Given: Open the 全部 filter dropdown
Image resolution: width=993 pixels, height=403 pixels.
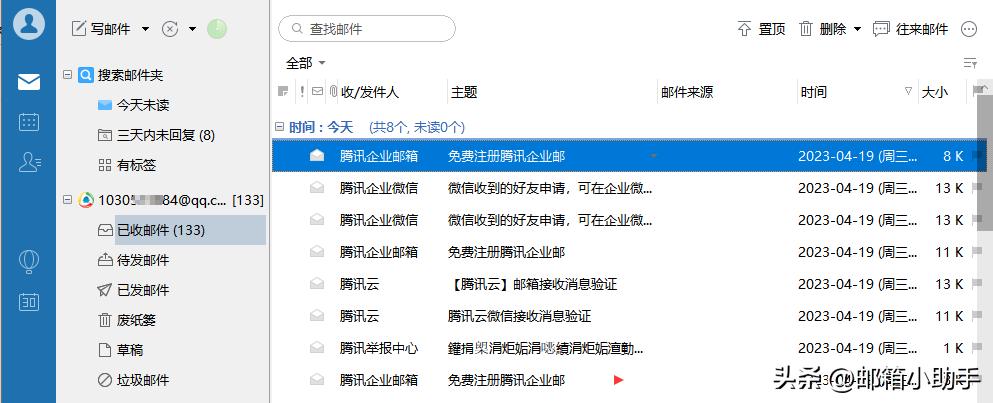Looking at the screenshot, I should [305, 63].
